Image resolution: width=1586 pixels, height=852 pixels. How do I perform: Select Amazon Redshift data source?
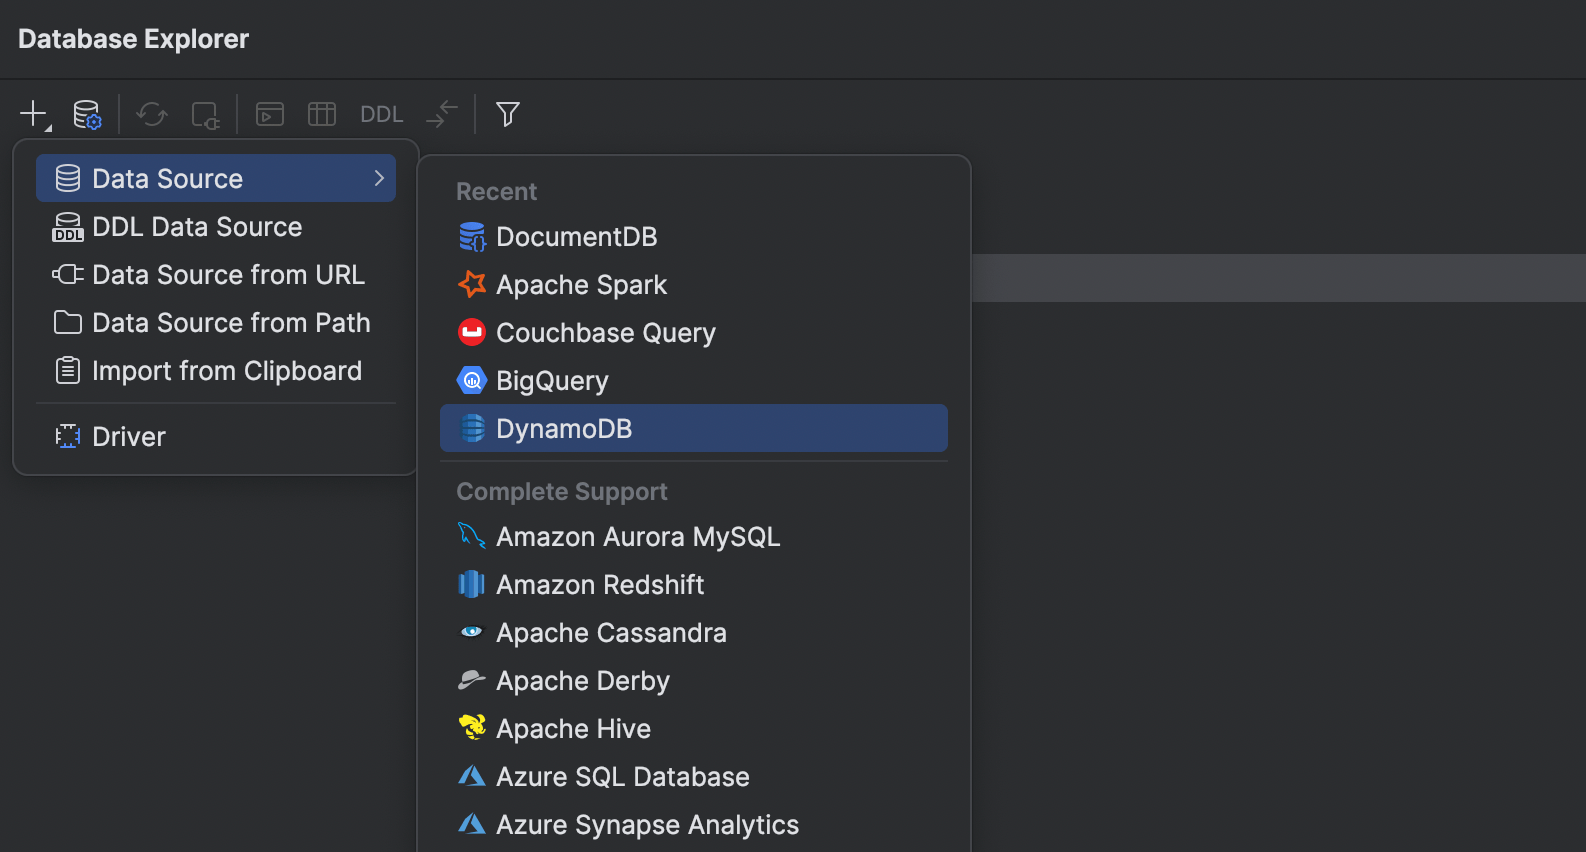(x=600, y=585)
